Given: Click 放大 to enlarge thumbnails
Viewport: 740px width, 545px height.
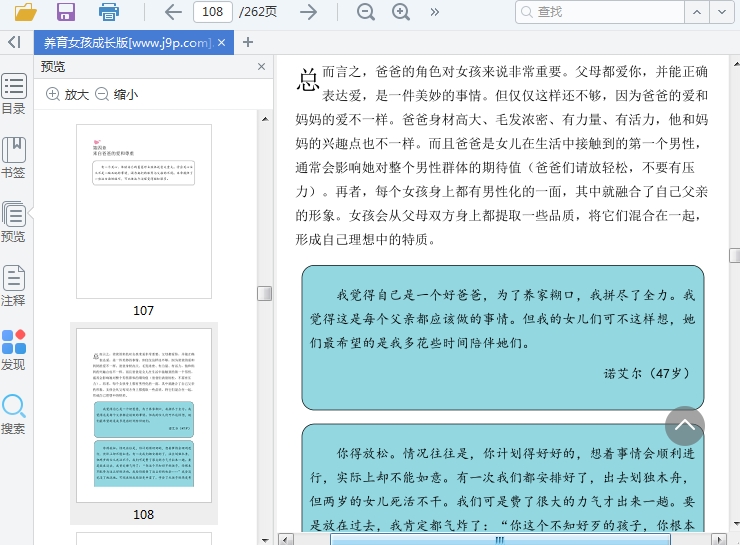Looking at the screenshot, I should click(x=67, y=94).
